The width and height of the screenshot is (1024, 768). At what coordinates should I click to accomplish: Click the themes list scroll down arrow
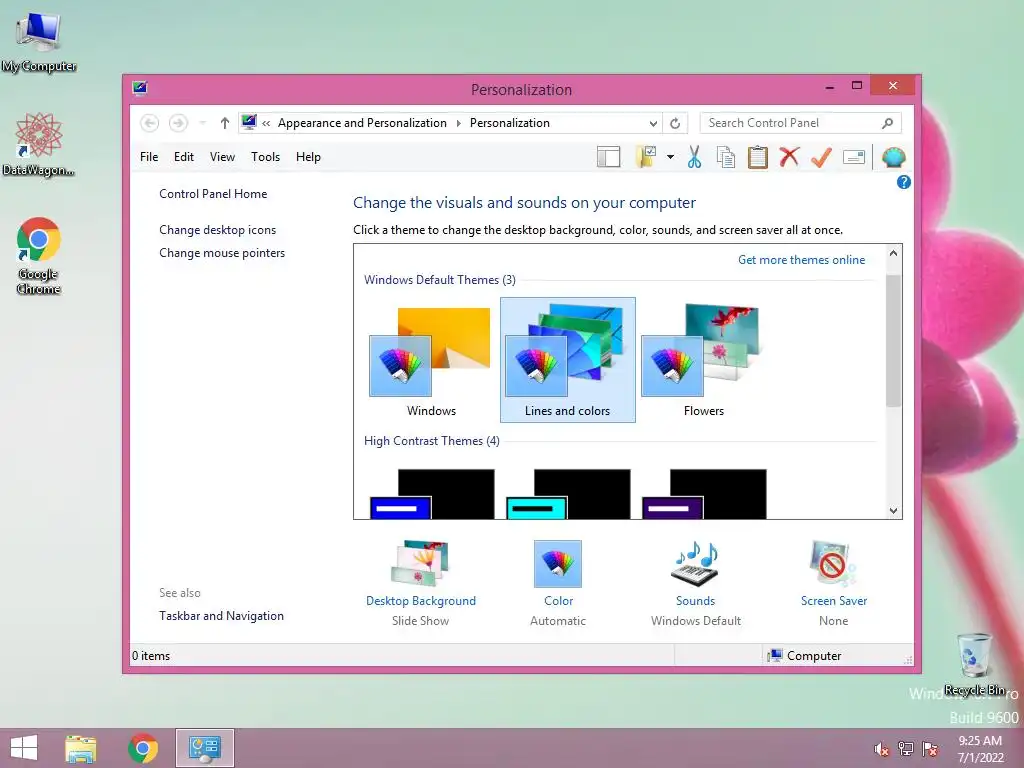pyautogui.click(x=893, y=511)
